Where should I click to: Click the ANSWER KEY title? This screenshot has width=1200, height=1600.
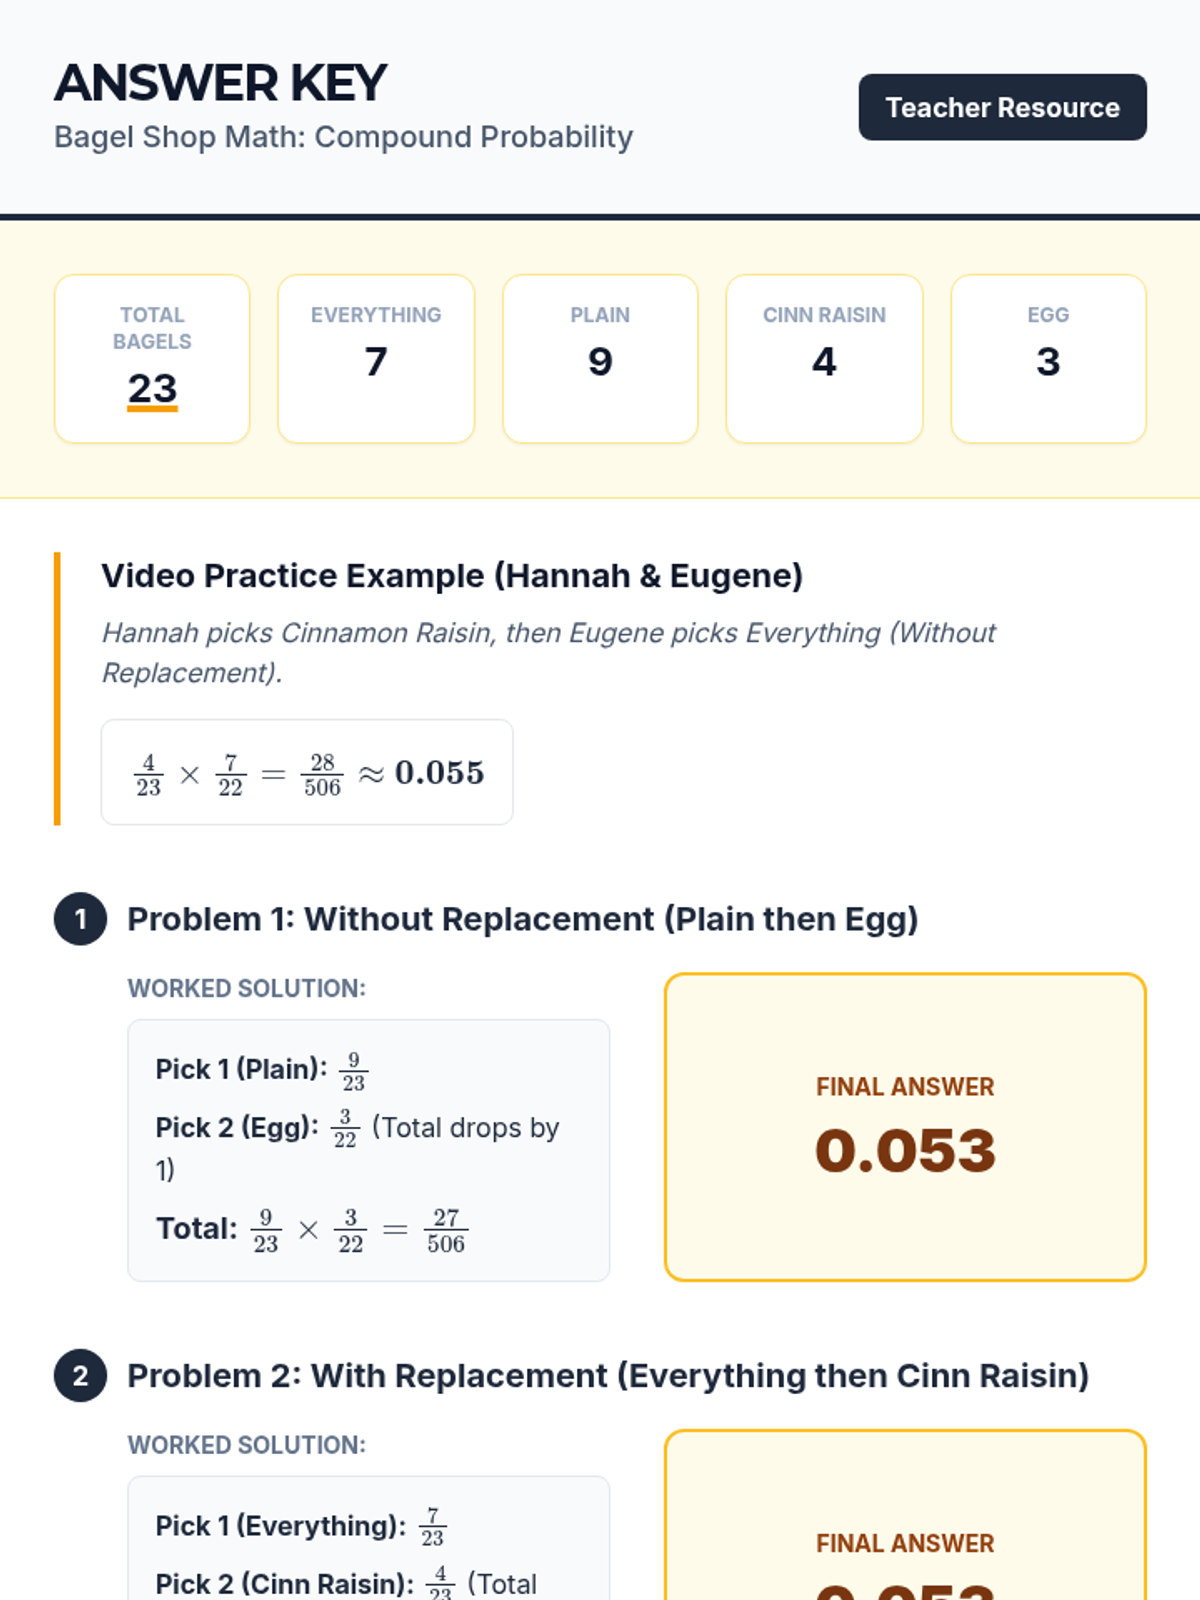(x=220, y=83)
